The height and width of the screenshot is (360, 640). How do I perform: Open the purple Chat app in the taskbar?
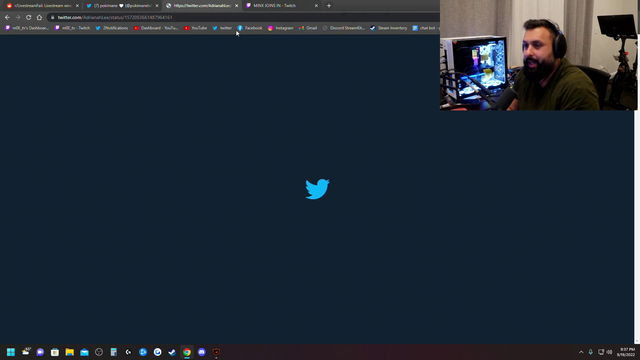pos(40,352)
